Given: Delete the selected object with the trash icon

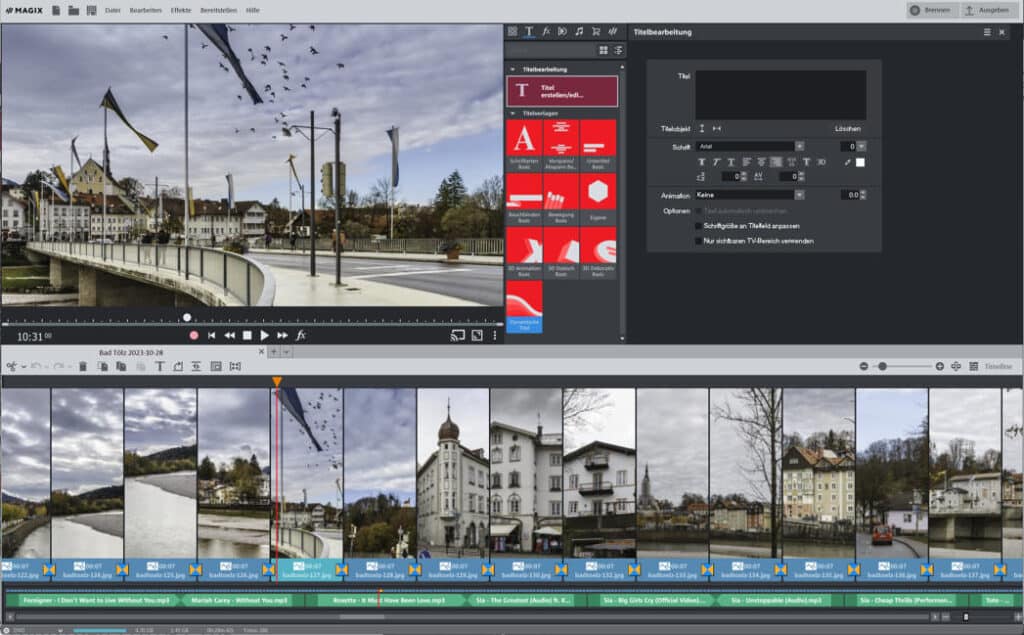Looking at the screenshot, I should click(x=83, y=366).
